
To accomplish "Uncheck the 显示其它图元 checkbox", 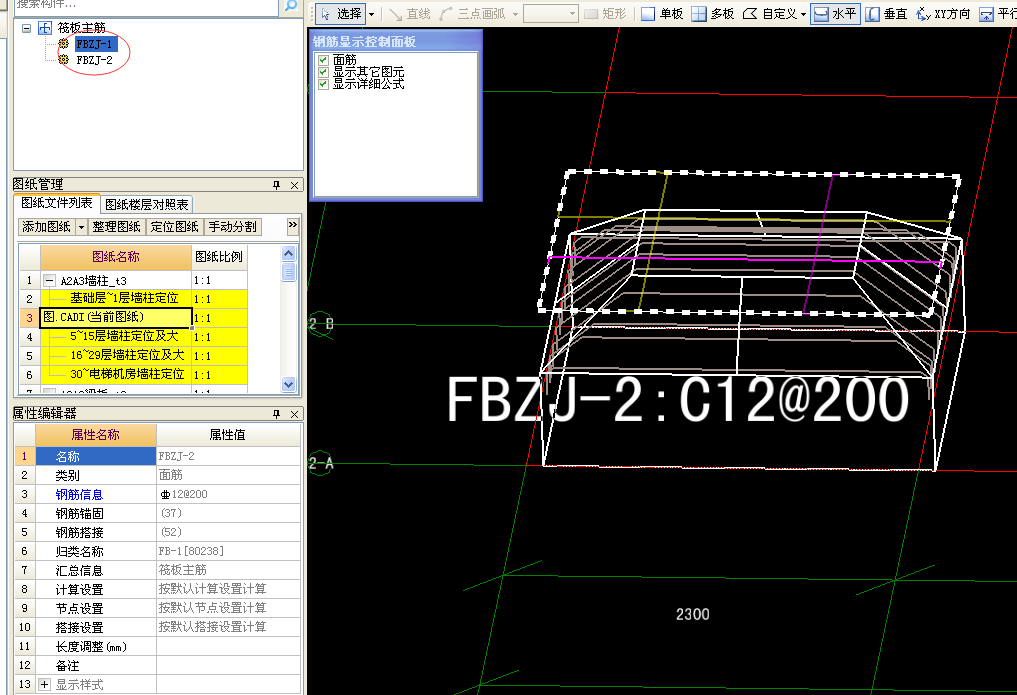I will [324, 72].
